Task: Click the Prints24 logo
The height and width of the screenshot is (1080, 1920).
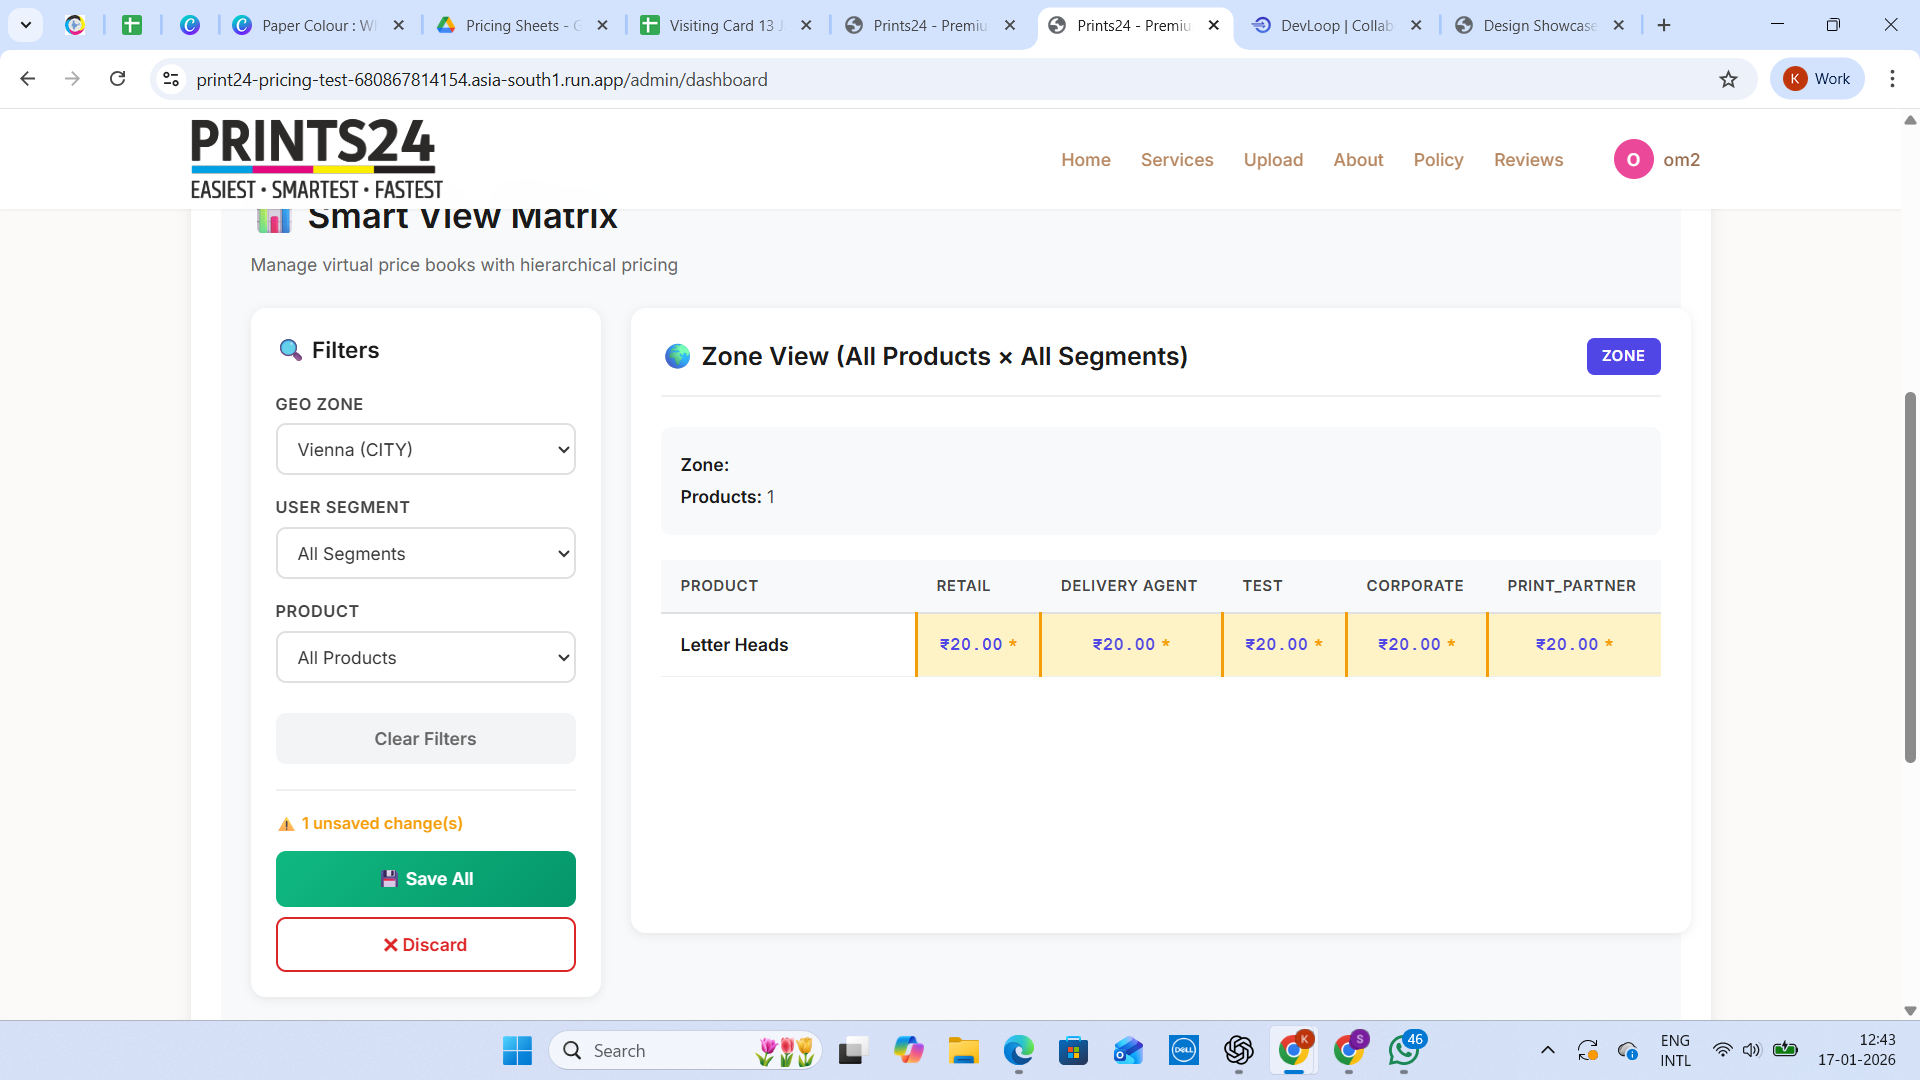Action: [314, 158]
